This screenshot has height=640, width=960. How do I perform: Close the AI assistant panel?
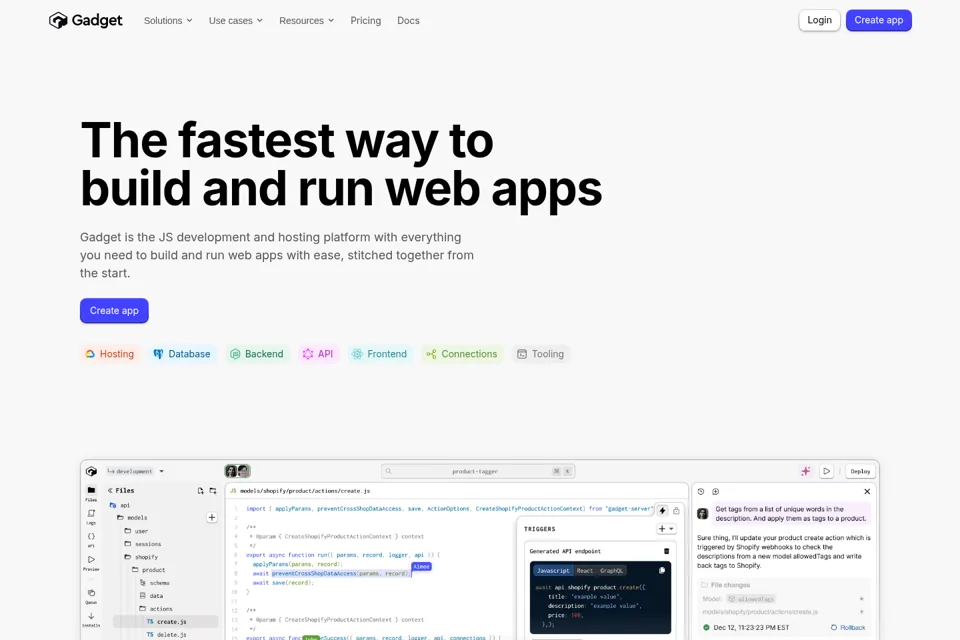tap(867, 491)
